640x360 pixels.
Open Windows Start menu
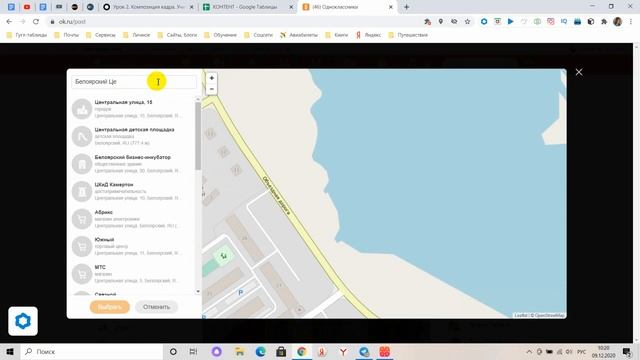click(x=10, y=352)
